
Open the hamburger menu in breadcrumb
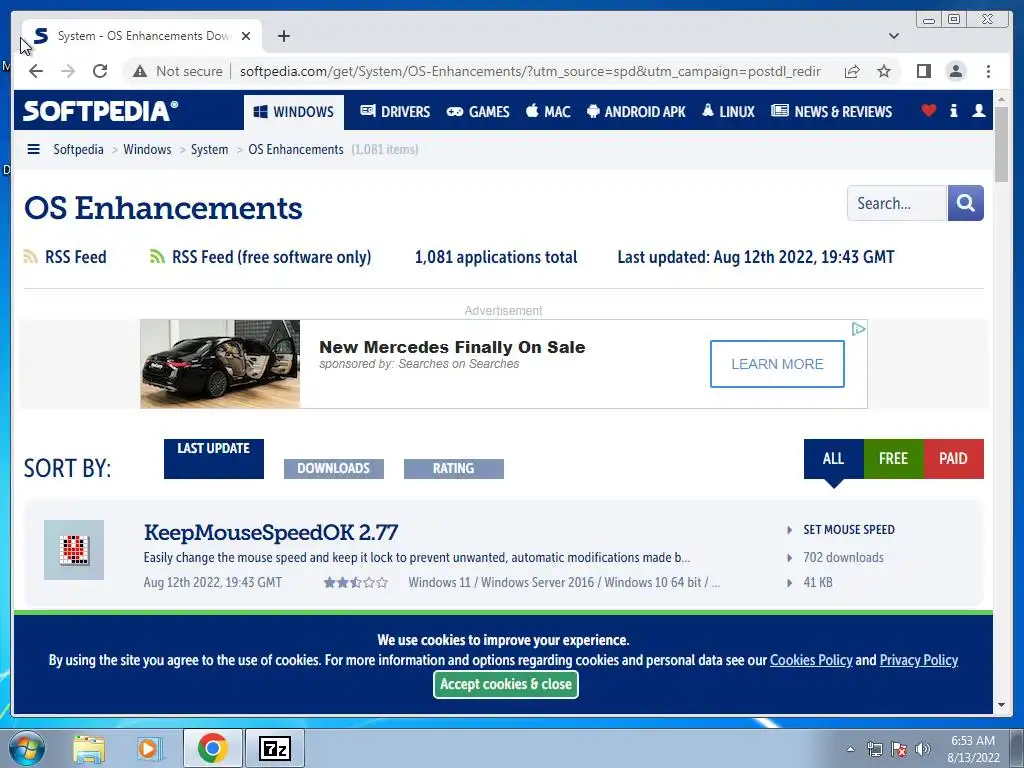(33, 150)
